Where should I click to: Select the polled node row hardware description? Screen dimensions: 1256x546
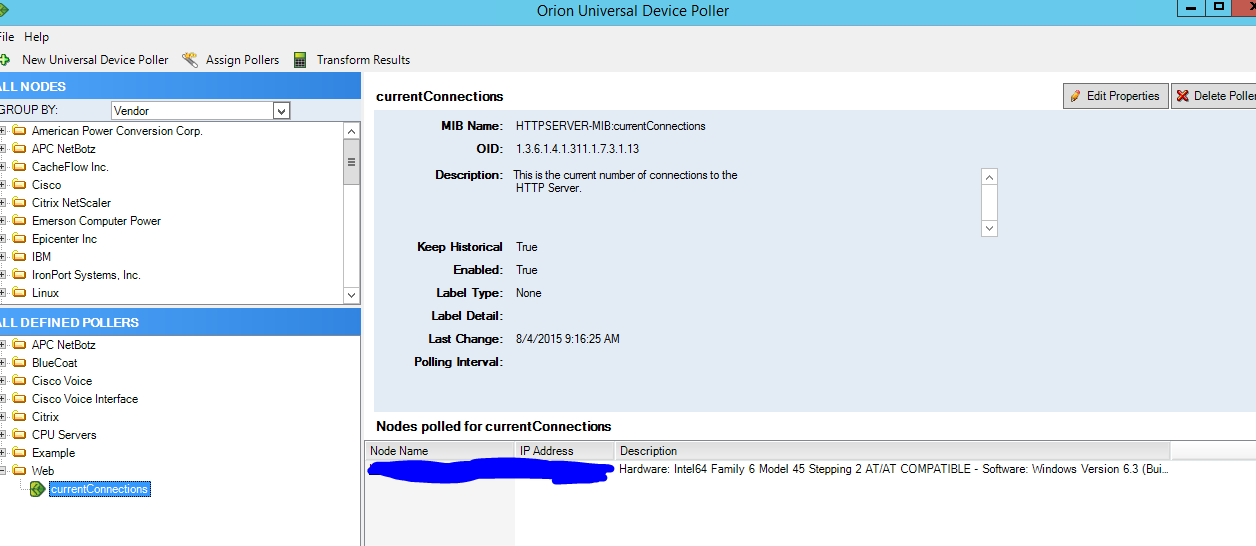click(x=894, y=469)
